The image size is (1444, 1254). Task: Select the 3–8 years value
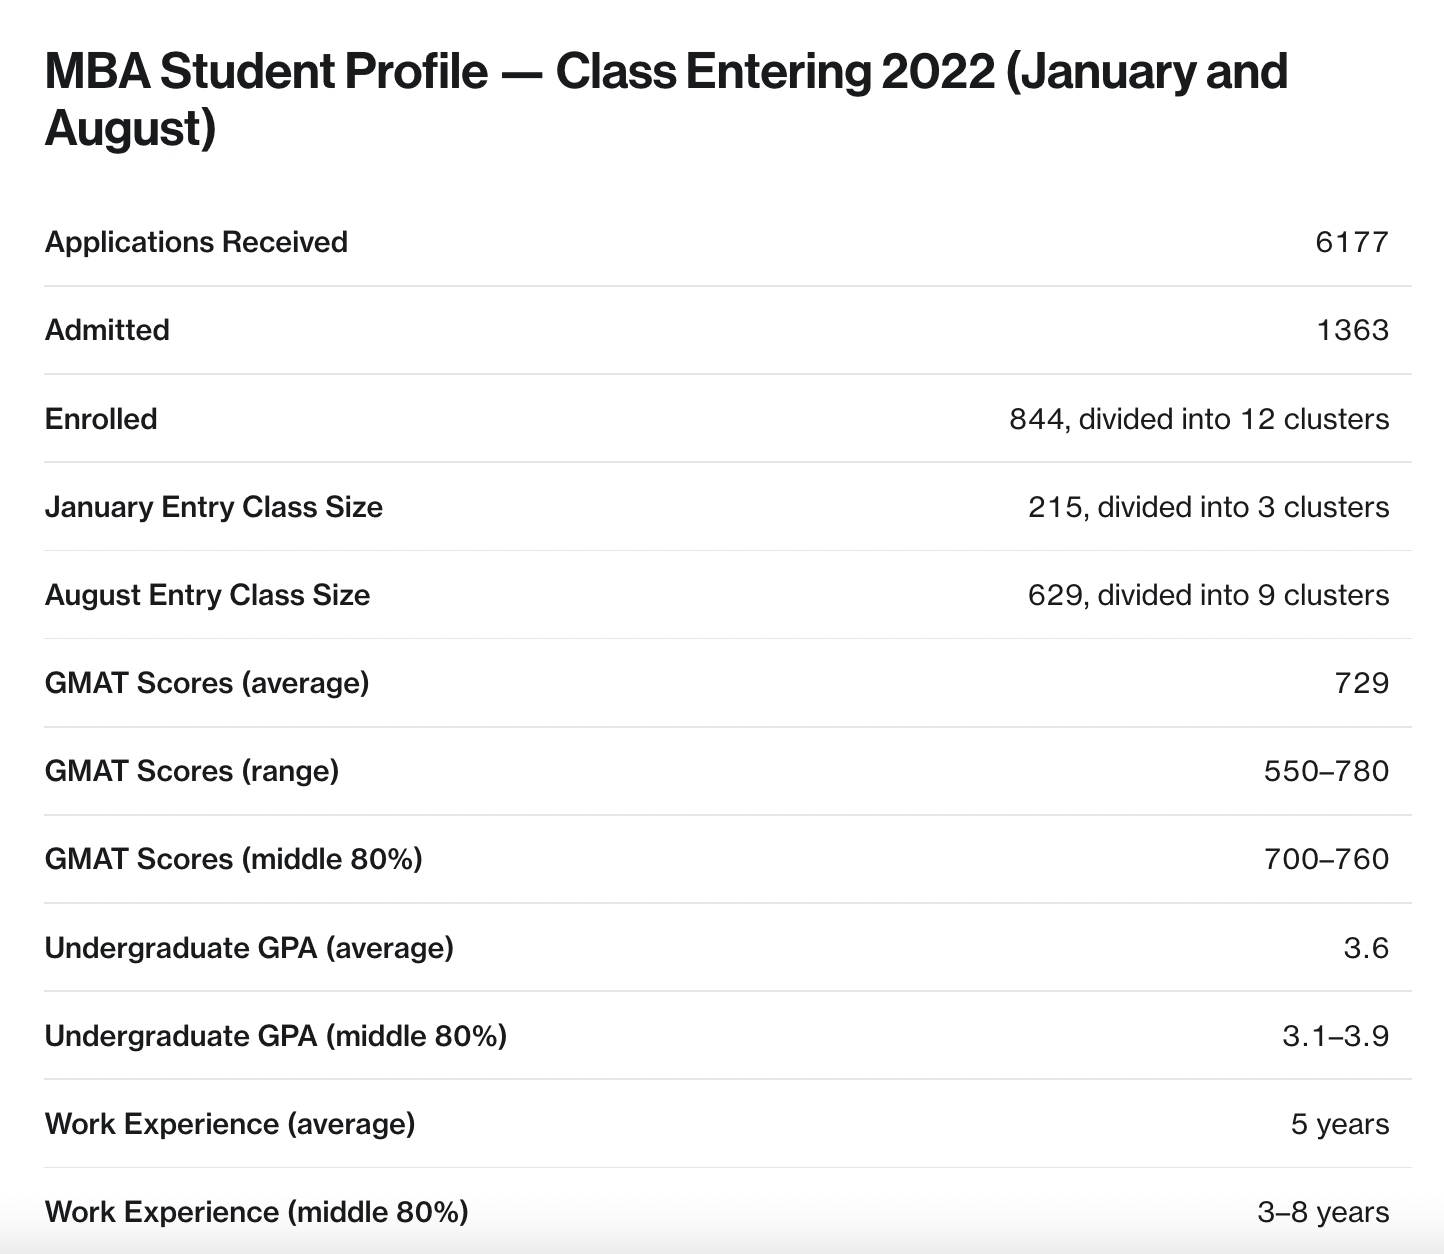click(1323, 1212)
